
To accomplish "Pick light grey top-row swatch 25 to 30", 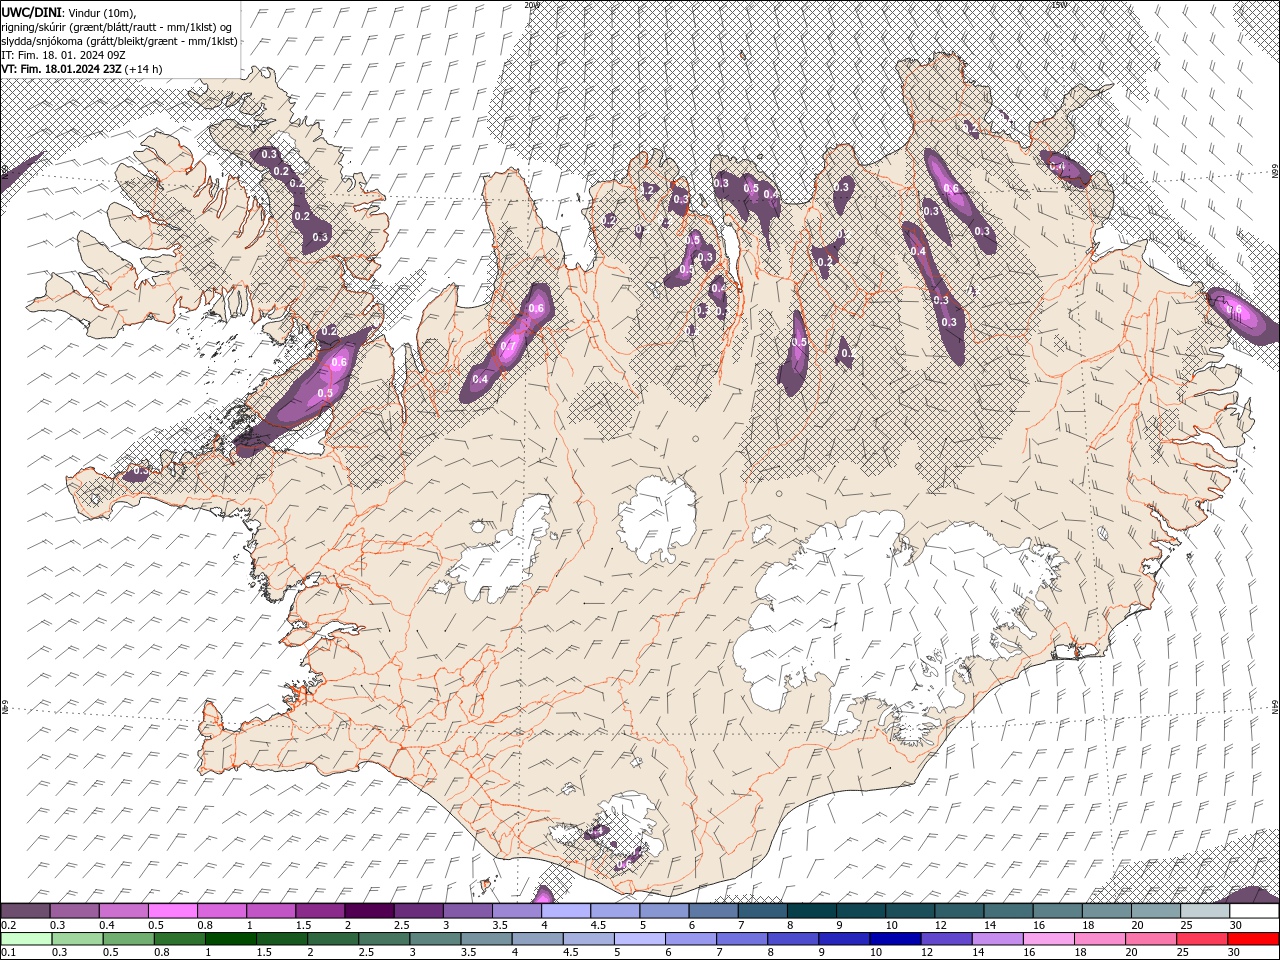I will [1205, 911].
